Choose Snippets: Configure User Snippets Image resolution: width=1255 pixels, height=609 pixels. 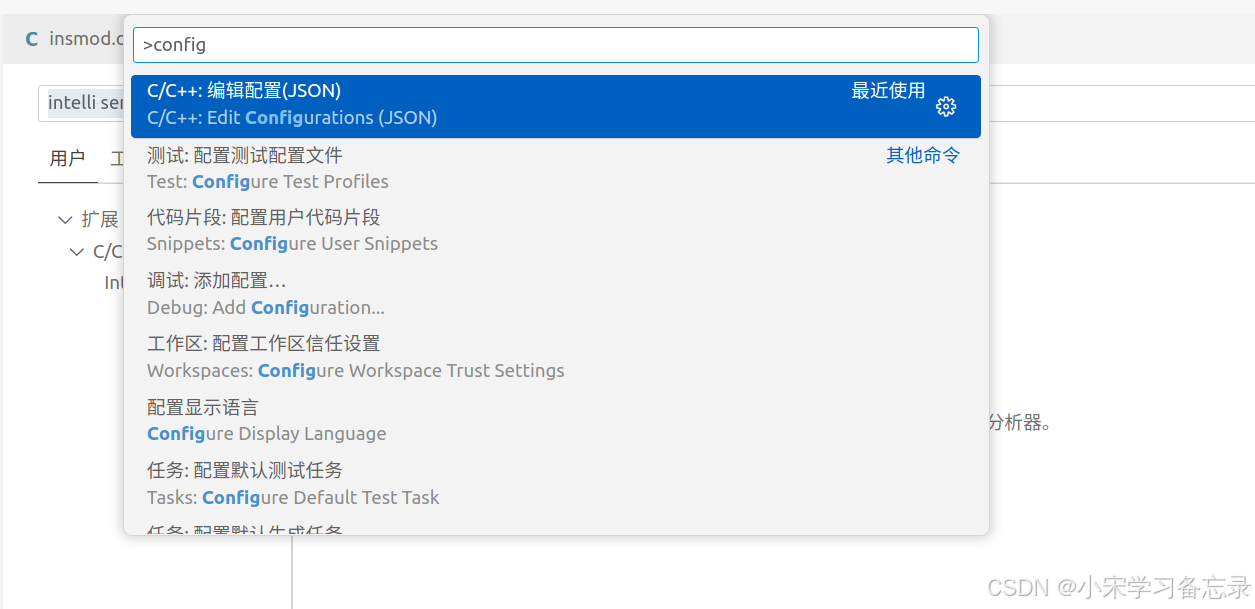click(x=555, y=231)
